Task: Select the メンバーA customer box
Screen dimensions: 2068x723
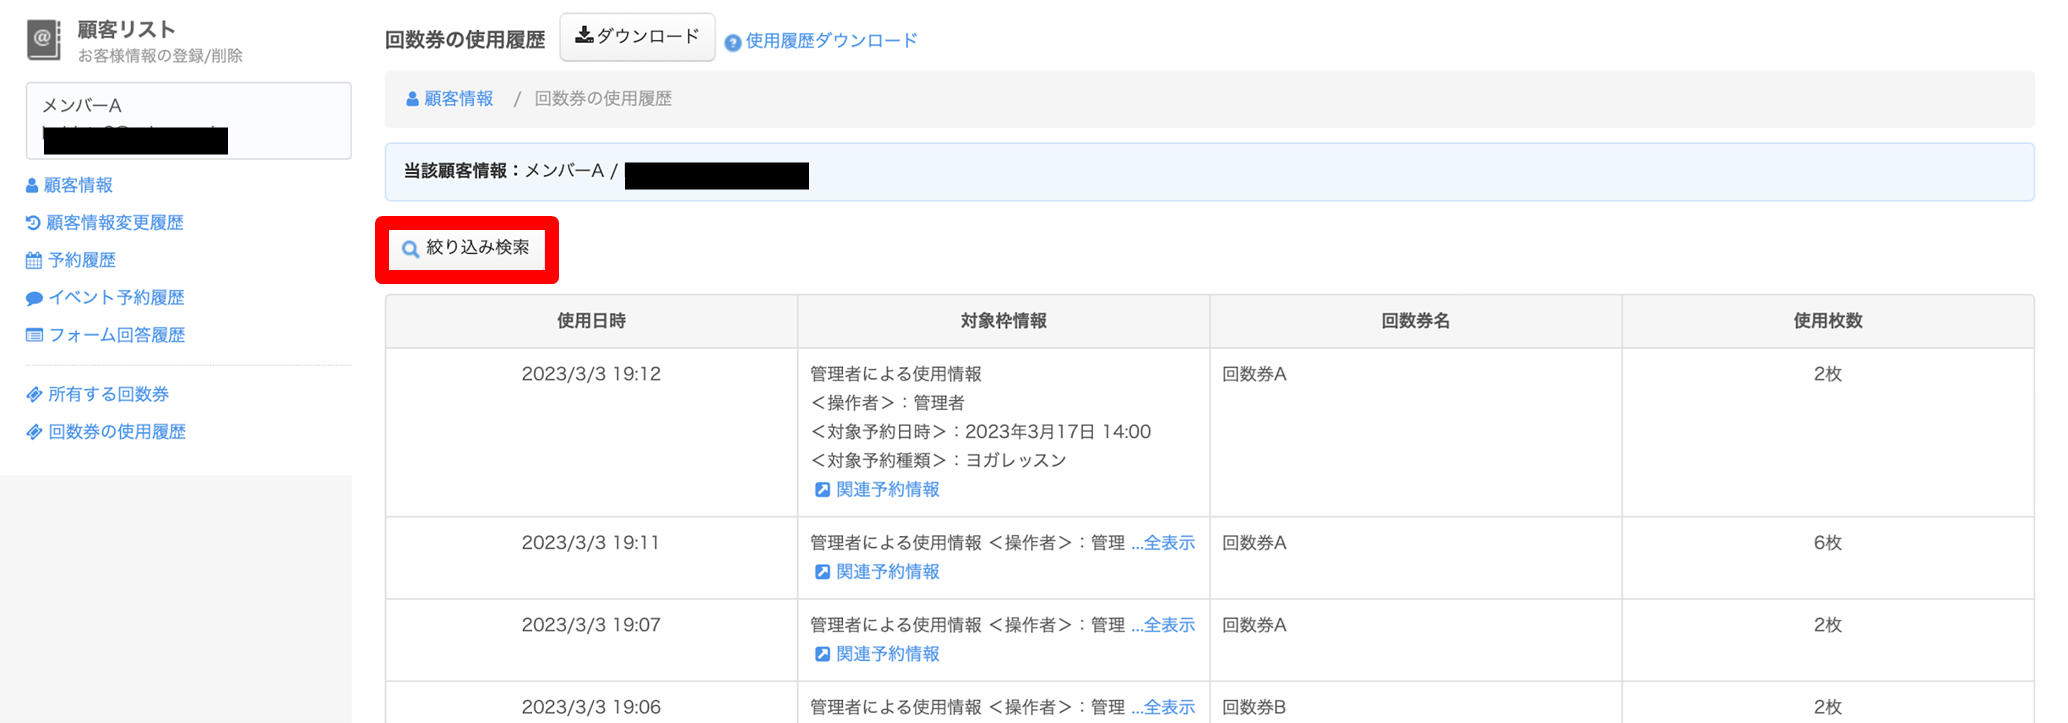Action: point(188,120)
